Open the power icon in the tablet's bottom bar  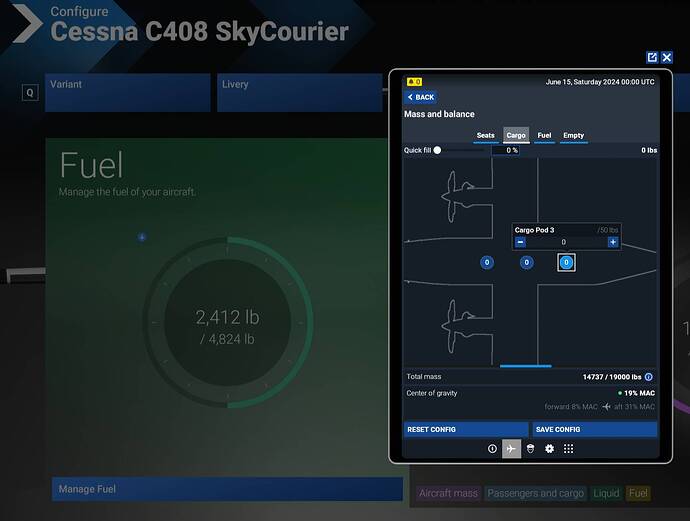(492, 449)
